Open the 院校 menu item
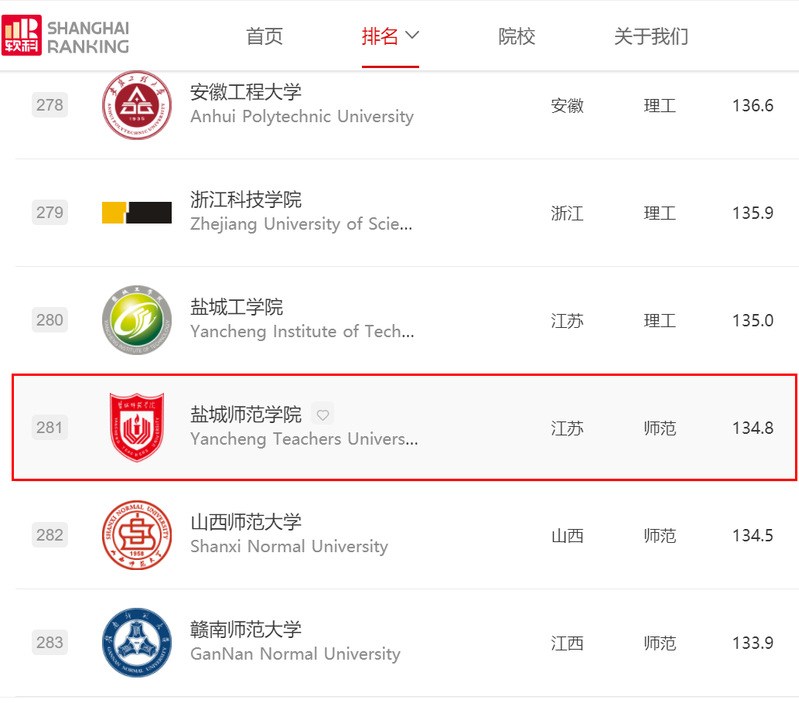799x703 pixels. [x=517, y=37]
